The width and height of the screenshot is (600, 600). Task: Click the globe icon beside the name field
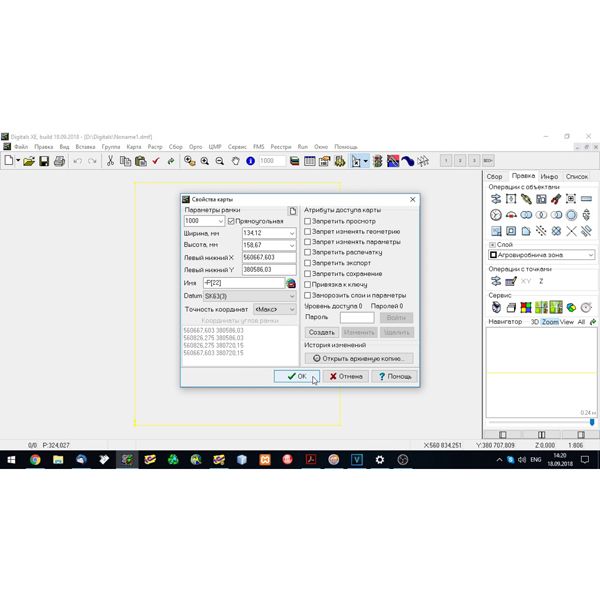[291, 283]
